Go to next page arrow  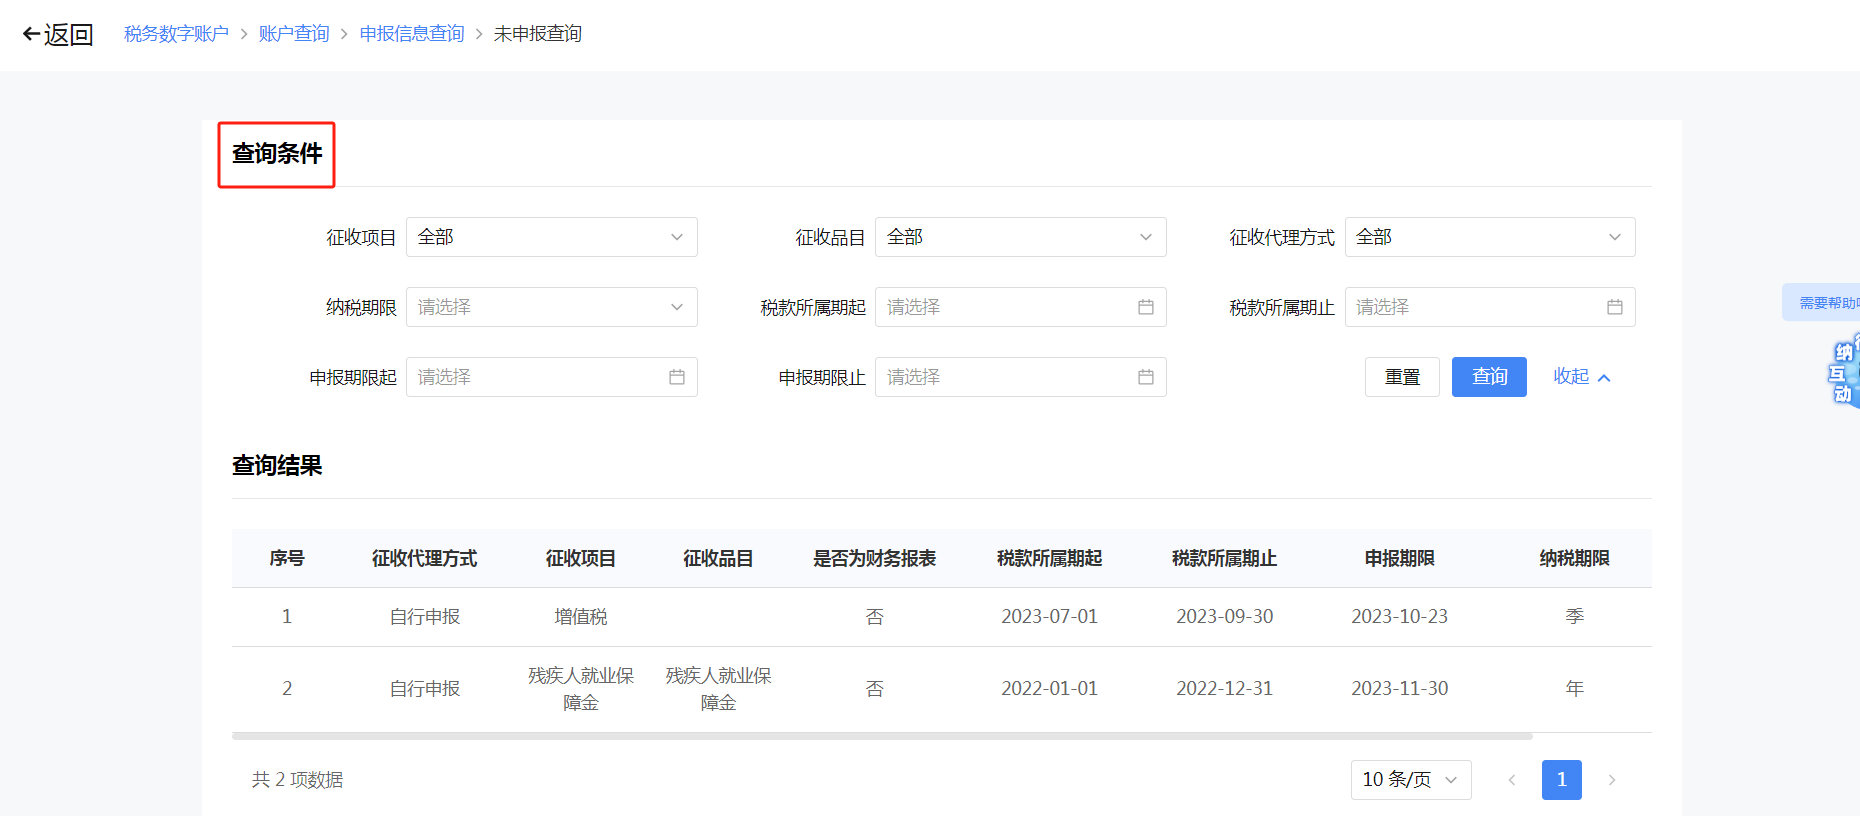(1611, 780)
